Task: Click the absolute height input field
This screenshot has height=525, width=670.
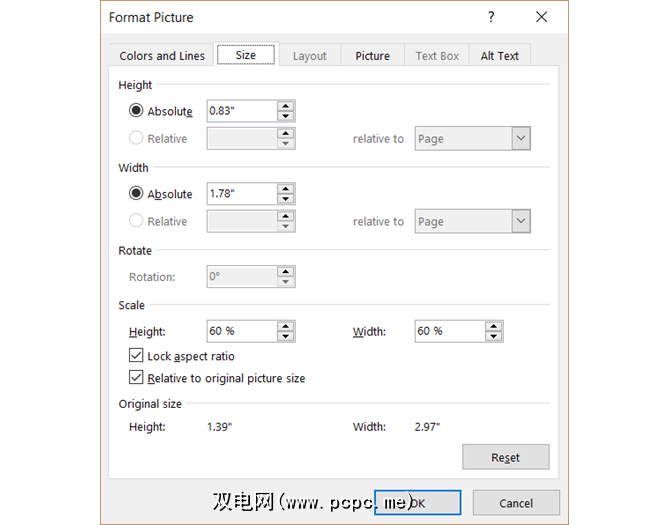Action: tap(241, 111)
